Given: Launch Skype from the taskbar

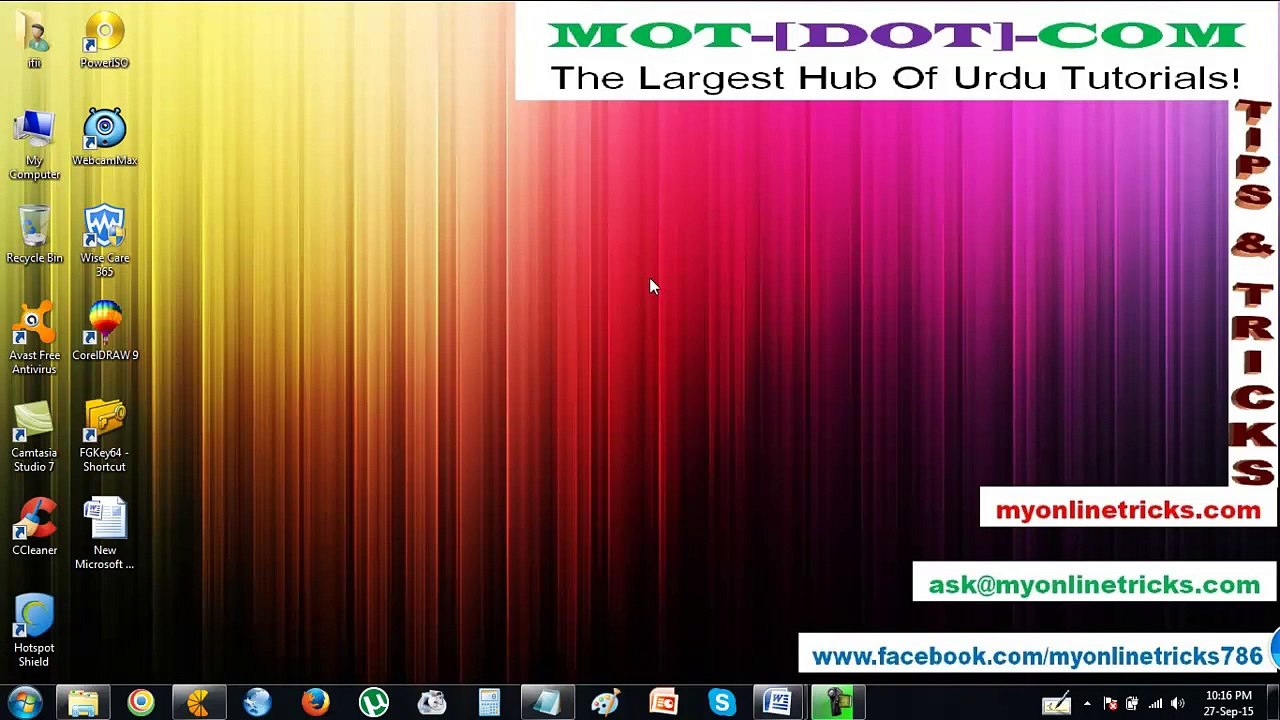Looking at the screenshot, I should point(721,703).
